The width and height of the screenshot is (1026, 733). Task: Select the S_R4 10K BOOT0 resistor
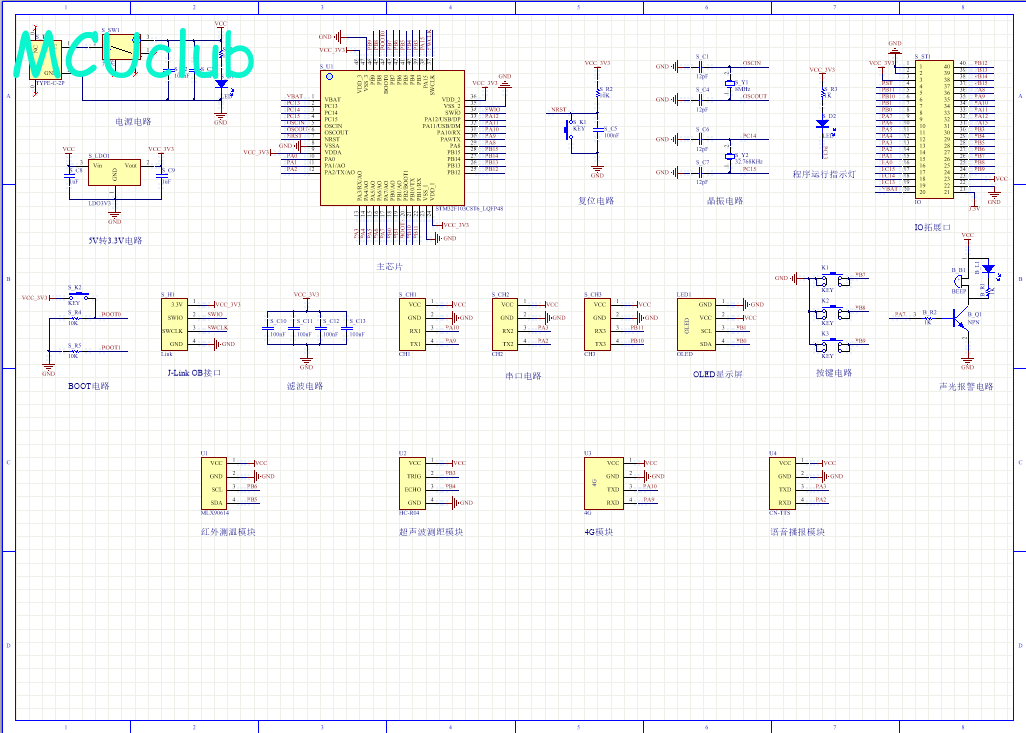point(75,319)
